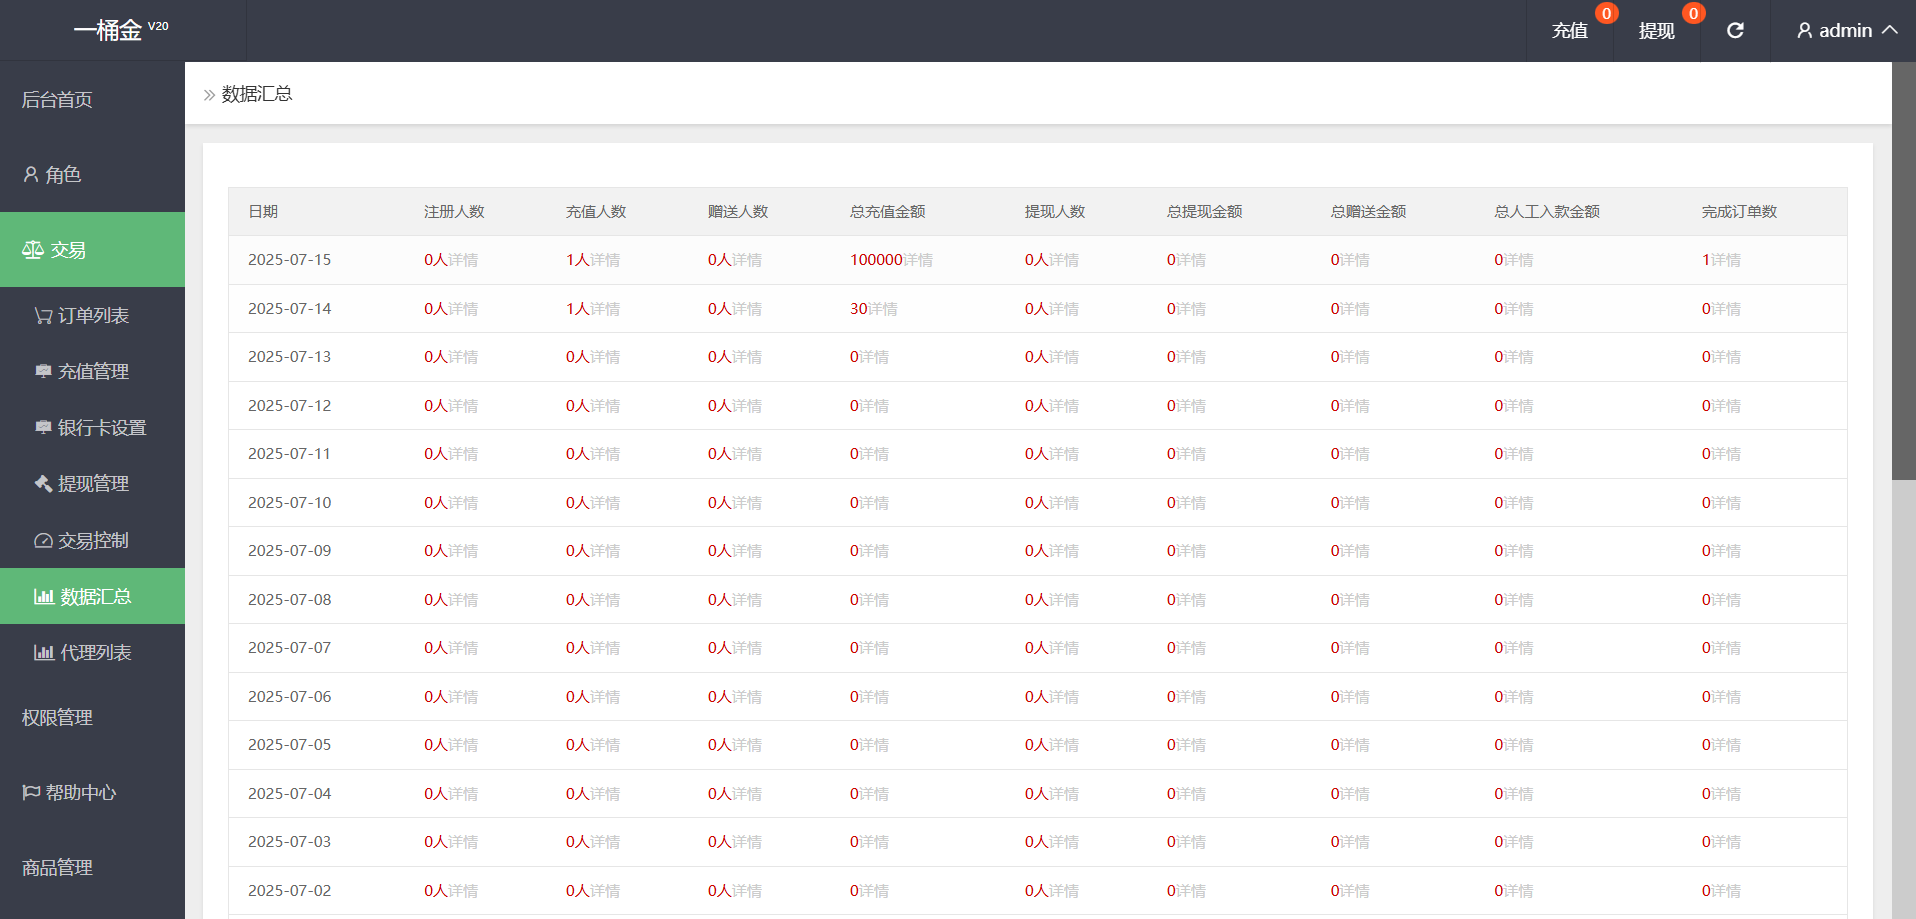Open 总提现金额 详情 for 2025-07-12
The image size is (1916, 919).
click(x=1190, y=406)
